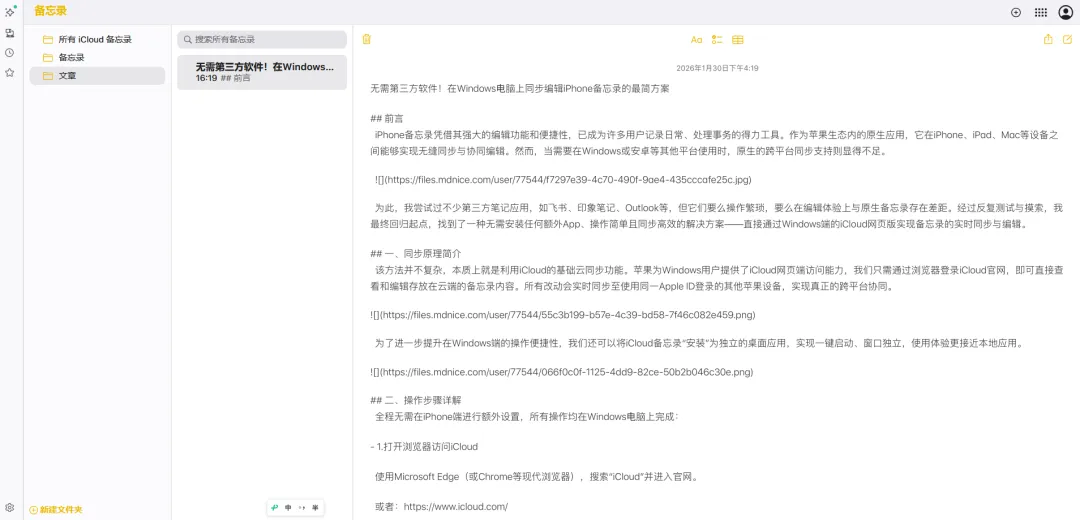The height and width of the screenshot is (520, 1080).
Task: Click the sparkle pin icon in the left rail
Action: (10, 12)
